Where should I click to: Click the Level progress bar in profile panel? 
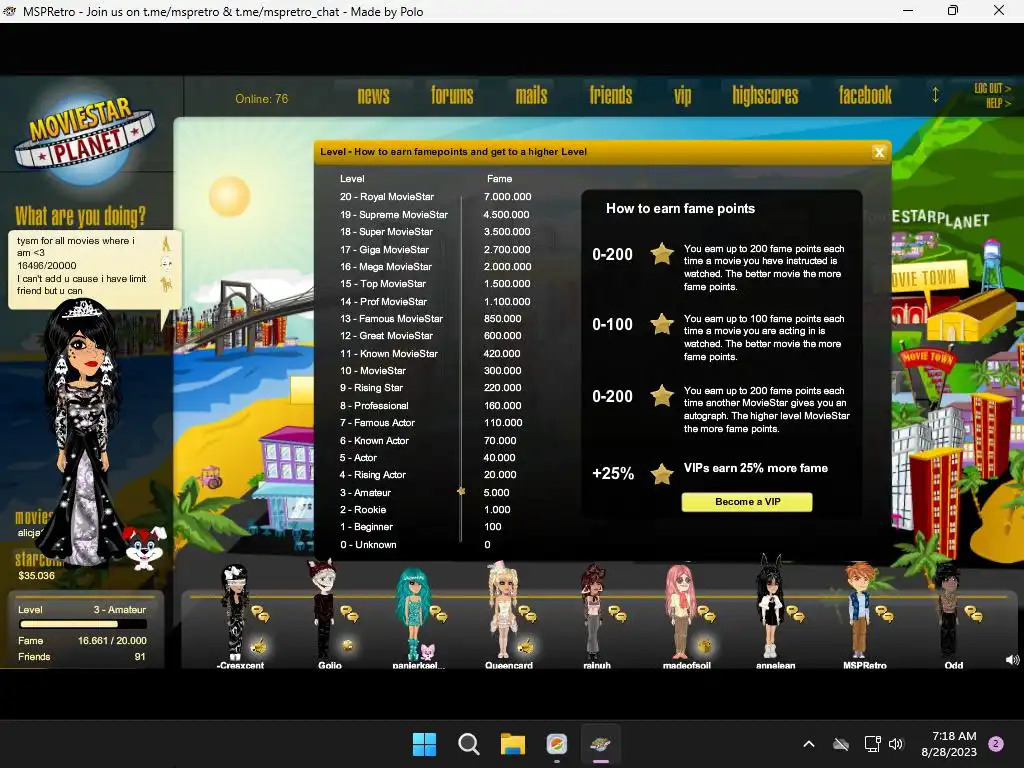[x=83, y=624]
